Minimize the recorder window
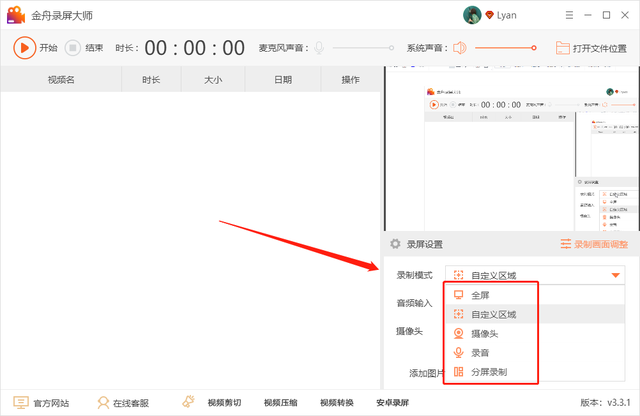Screen dimensions: 640x416 [588, 15]
